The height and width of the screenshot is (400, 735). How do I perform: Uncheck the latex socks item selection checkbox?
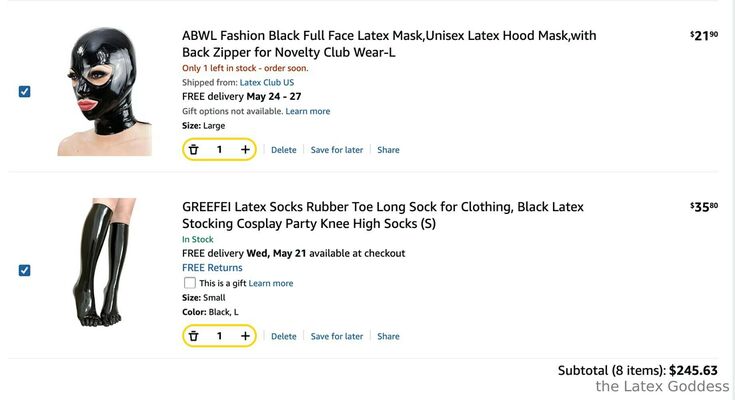click(24, 270)
